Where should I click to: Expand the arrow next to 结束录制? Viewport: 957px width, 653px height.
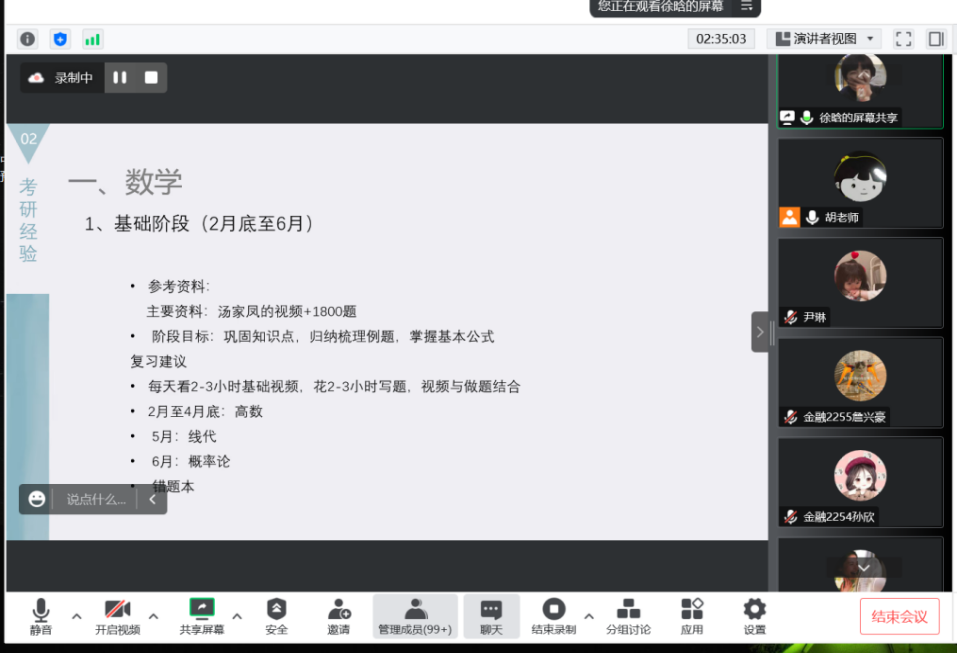[x=589, y=616]
